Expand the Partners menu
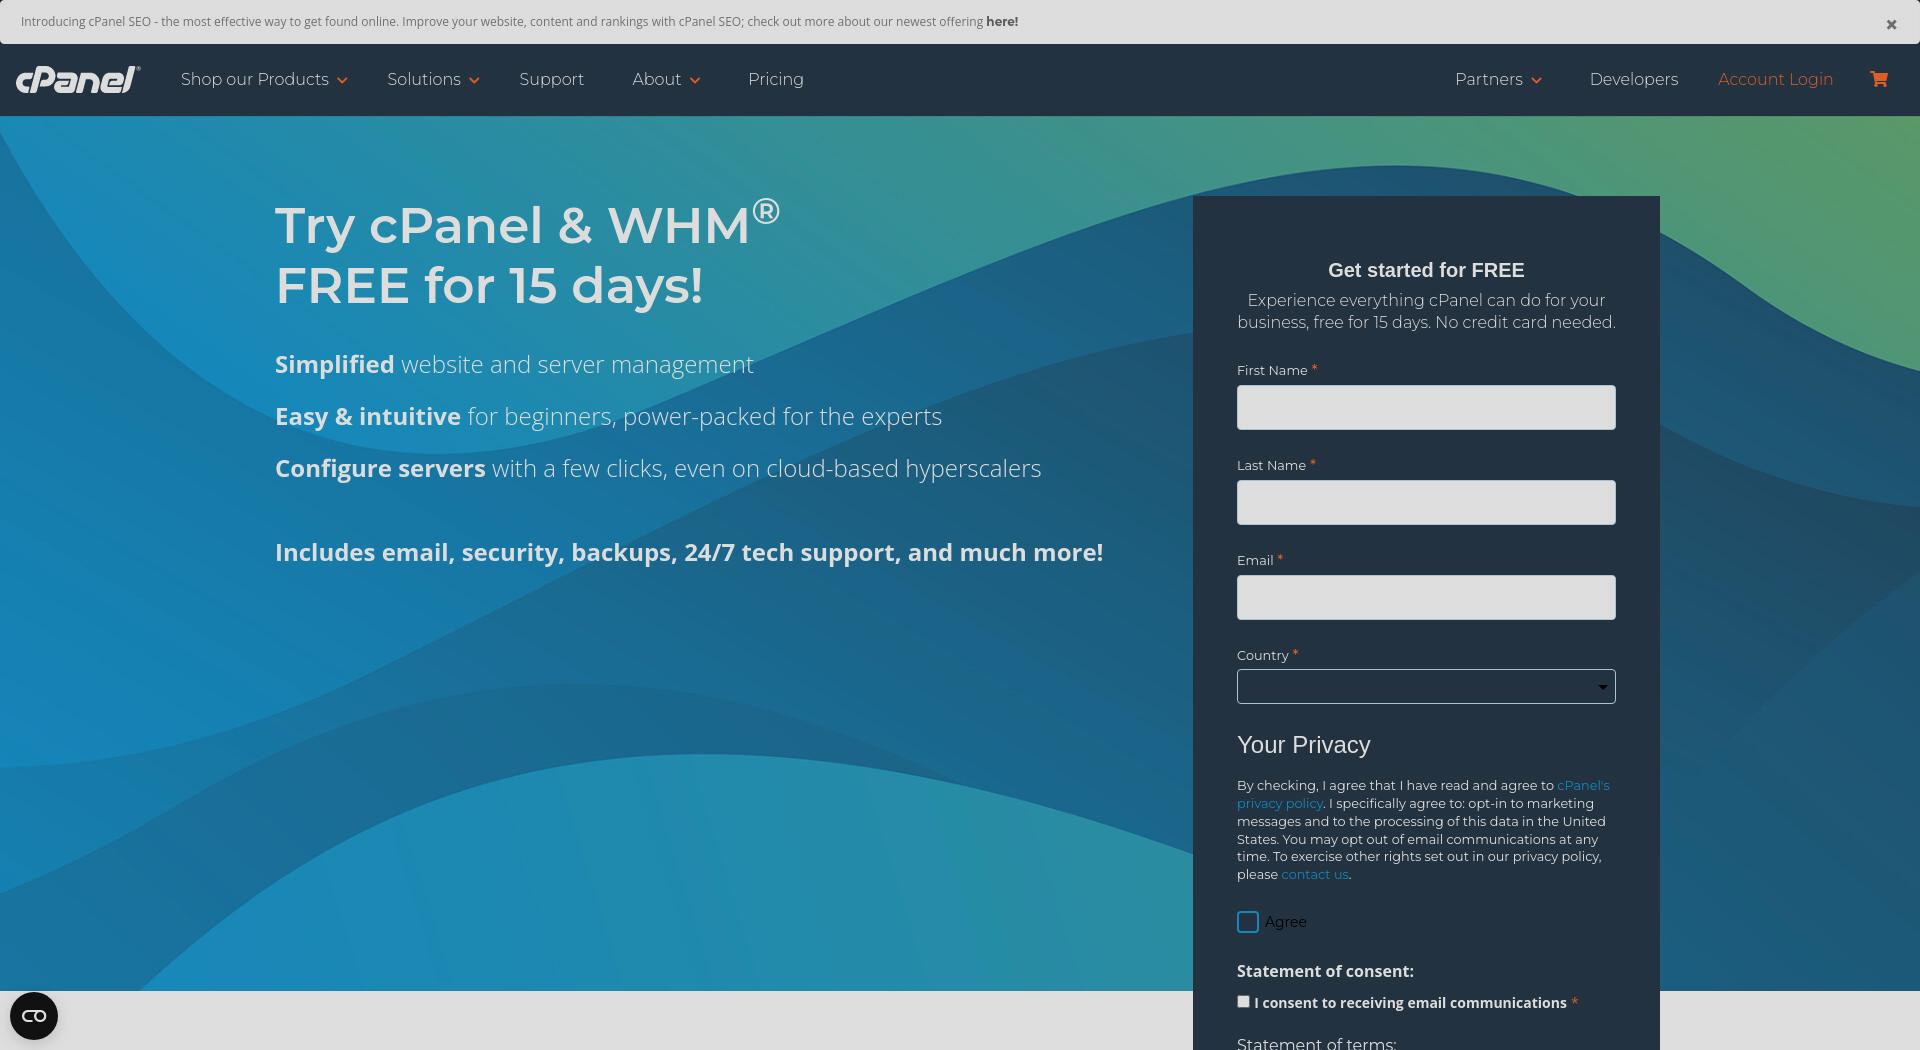1920x1050 pixels. (1498, 79)
